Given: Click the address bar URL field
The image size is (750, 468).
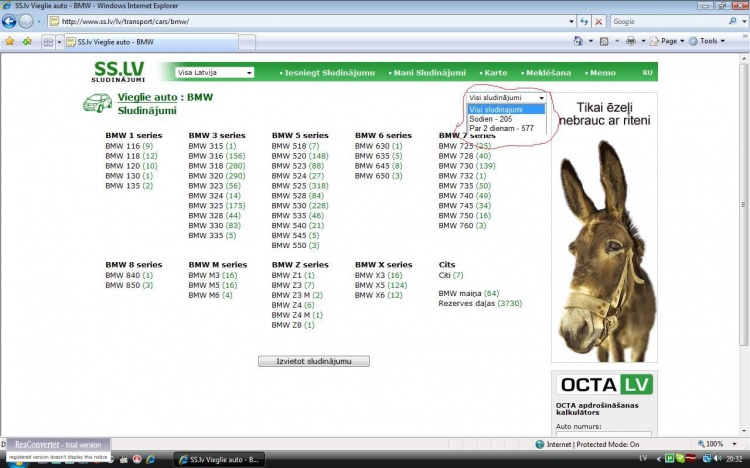Looking at the screenshot, I should pyautogui.click(x=313, y=22).
